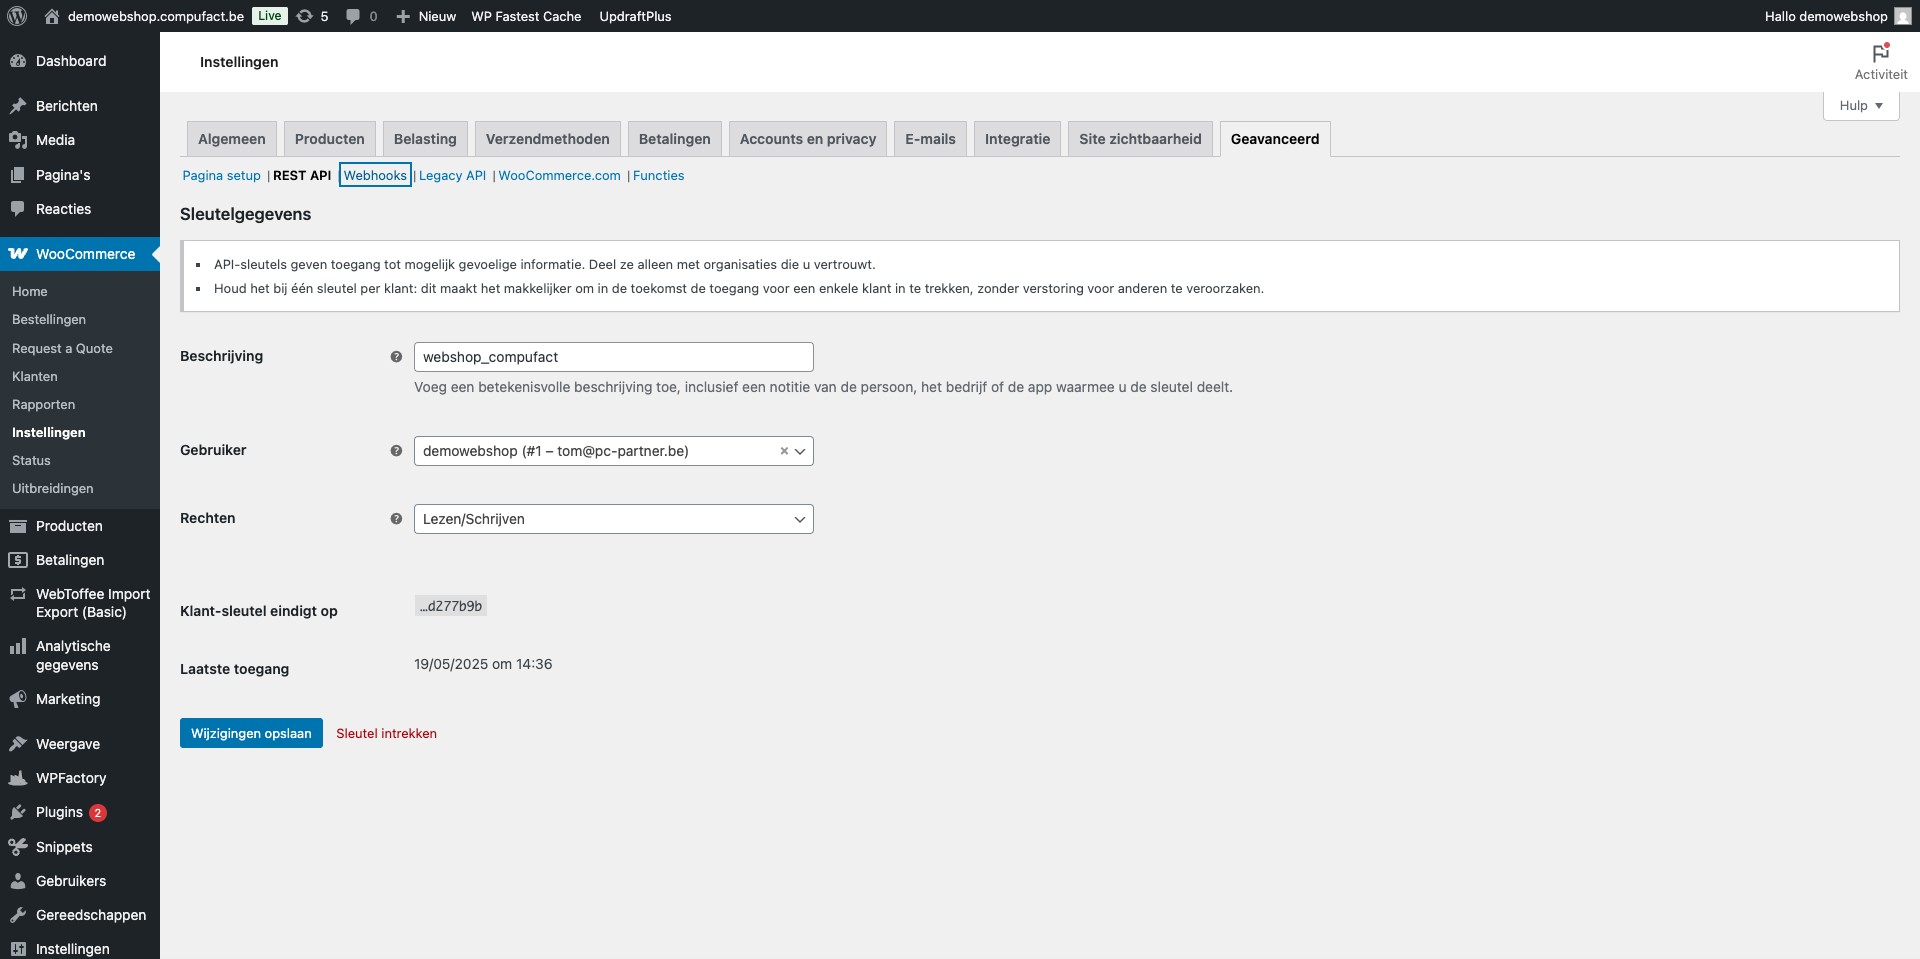1920x959 pixels.
Task: Open the comments bubble icon showing 0
Action: pos(353,16)
